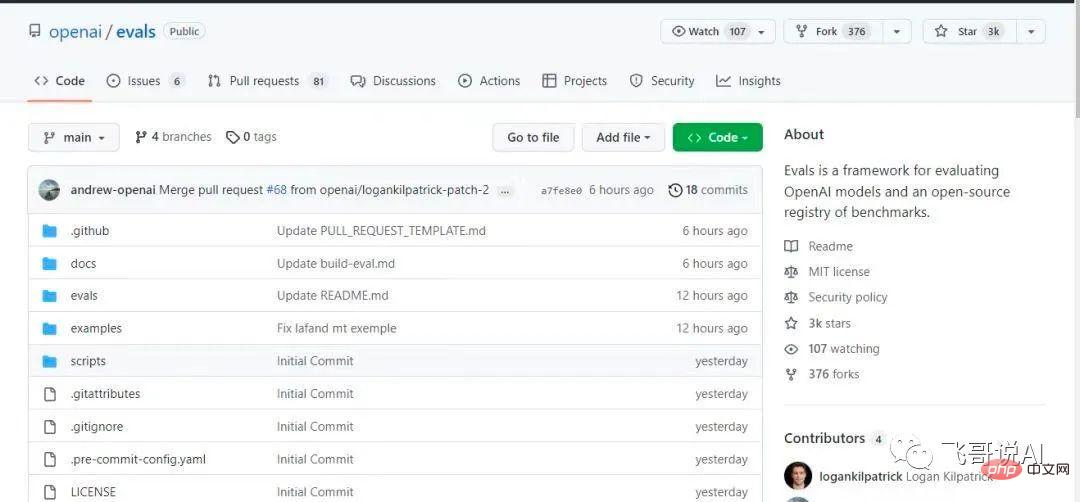Open the .gitattributes file
The width and height of the screenshot is (1080, 502).
click(x=105, y=394)
